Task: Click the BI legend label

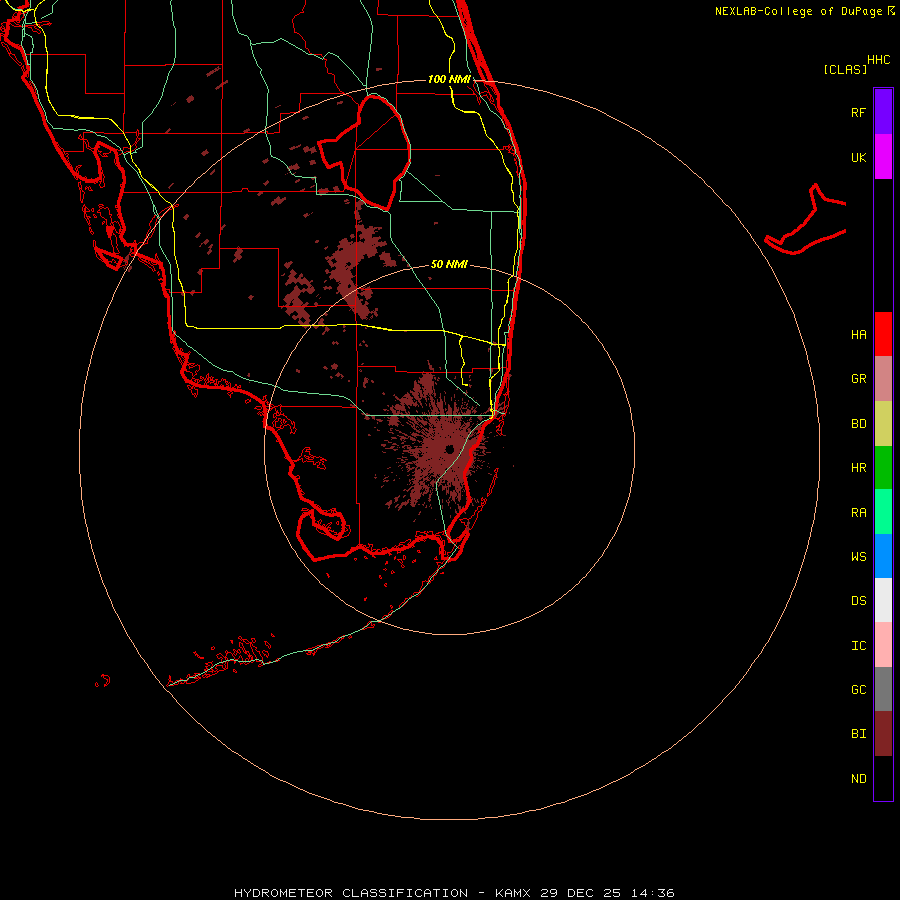Action: (x=858, y=734)
